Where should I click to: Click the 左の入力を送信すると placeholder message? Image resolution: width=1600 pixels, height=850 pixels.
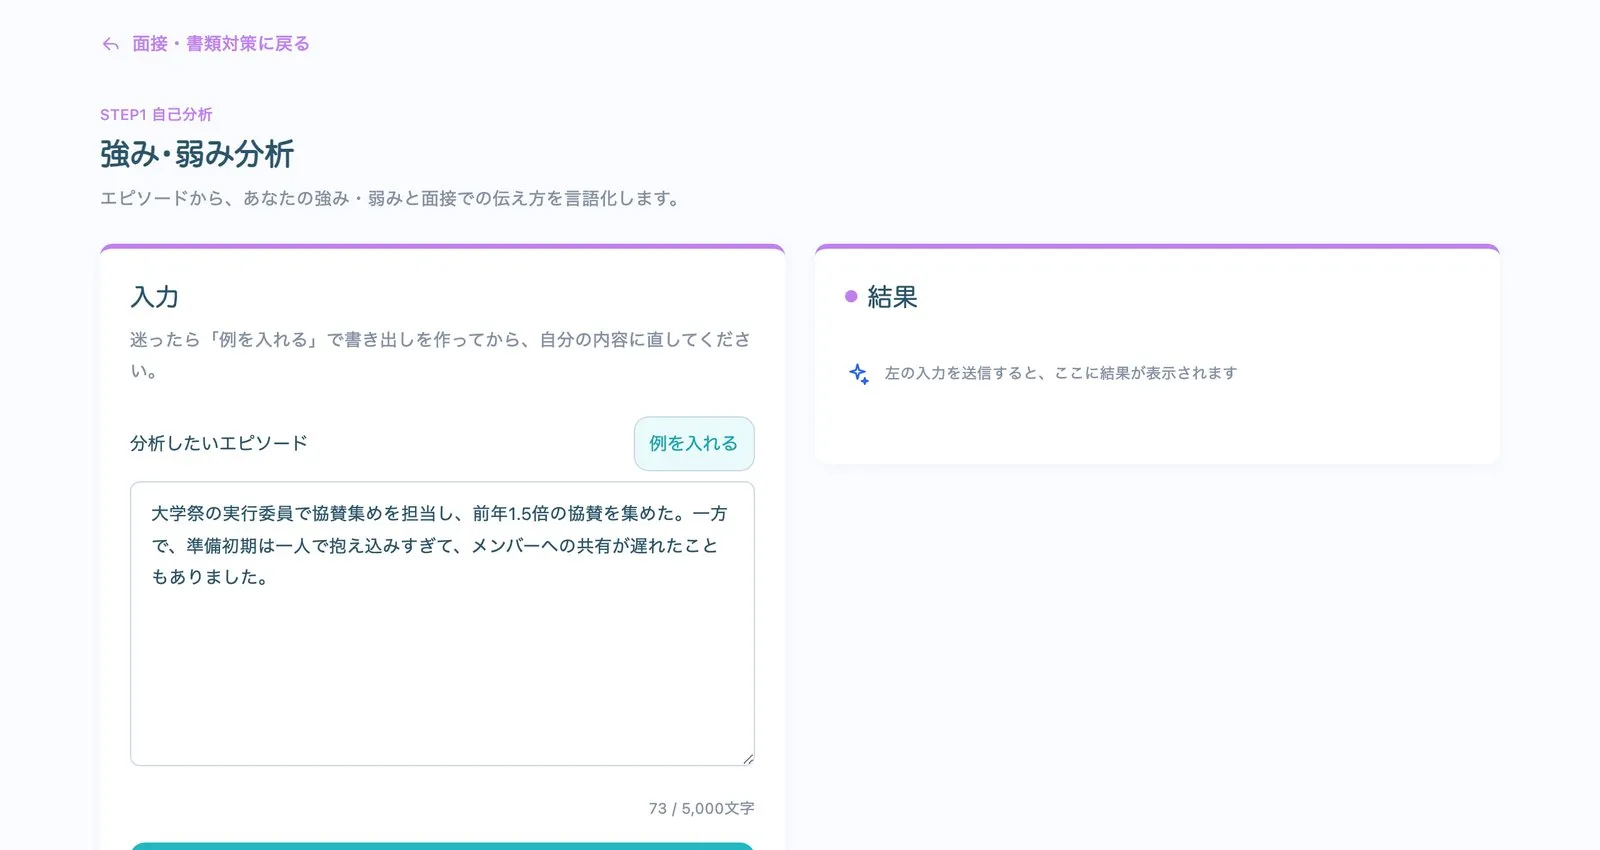pyautogui.click(x=1060, y=373)
